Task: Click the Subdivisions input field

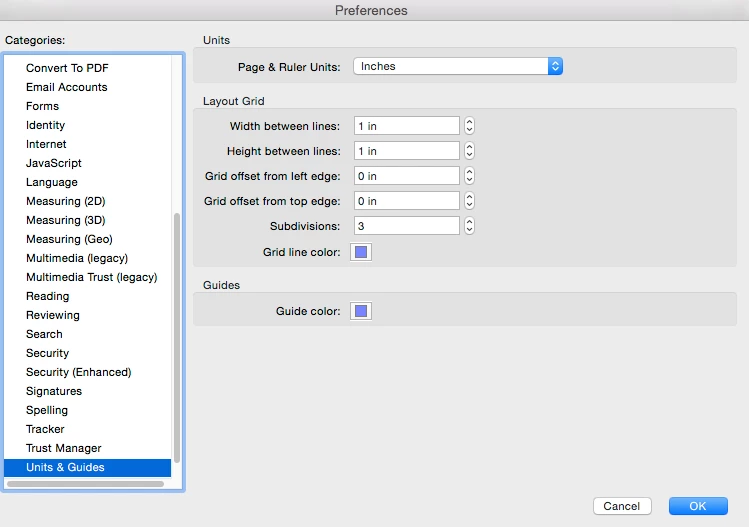Action: coord(407,226)
